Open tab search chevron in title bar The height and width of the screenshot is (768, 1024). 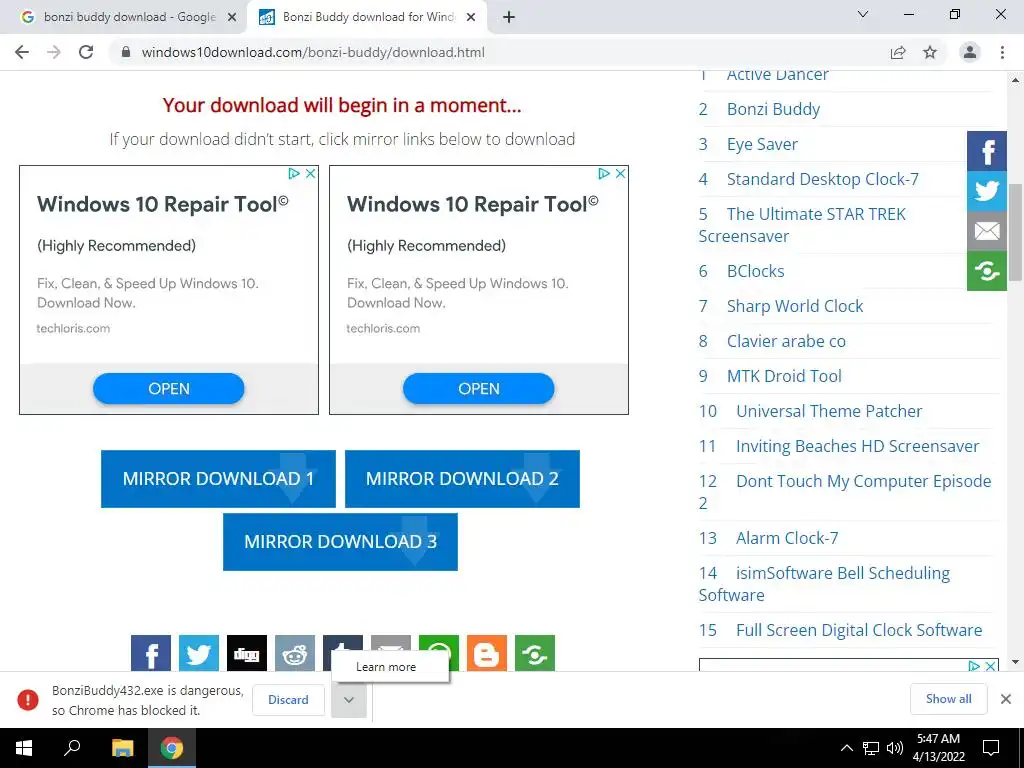click(x=863, y=14)
